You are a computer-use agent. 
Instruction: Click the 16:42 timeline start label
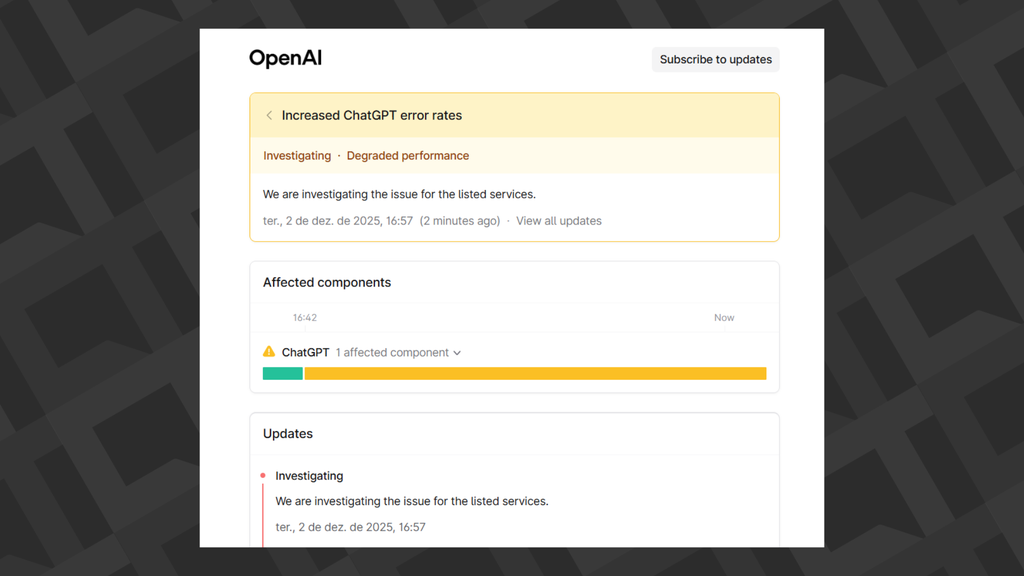[x=305, y=318]
